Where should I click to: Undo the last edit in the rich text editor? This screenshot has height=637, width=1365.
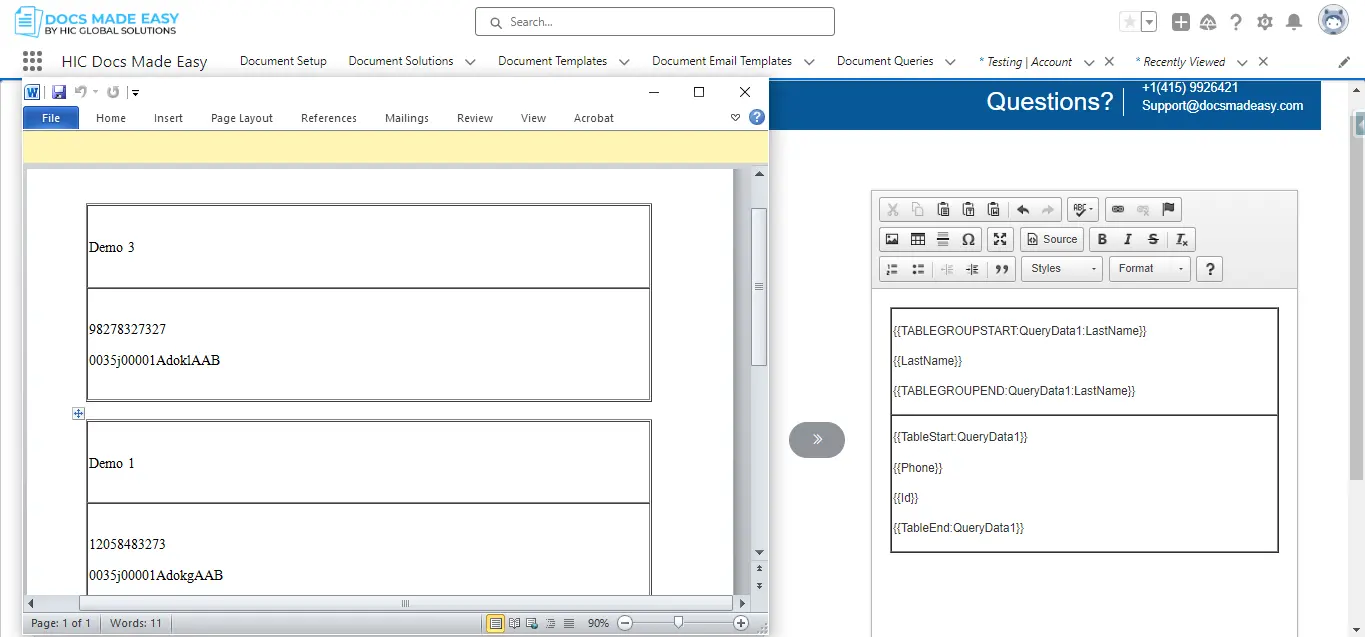click(x=1023, y=210)
